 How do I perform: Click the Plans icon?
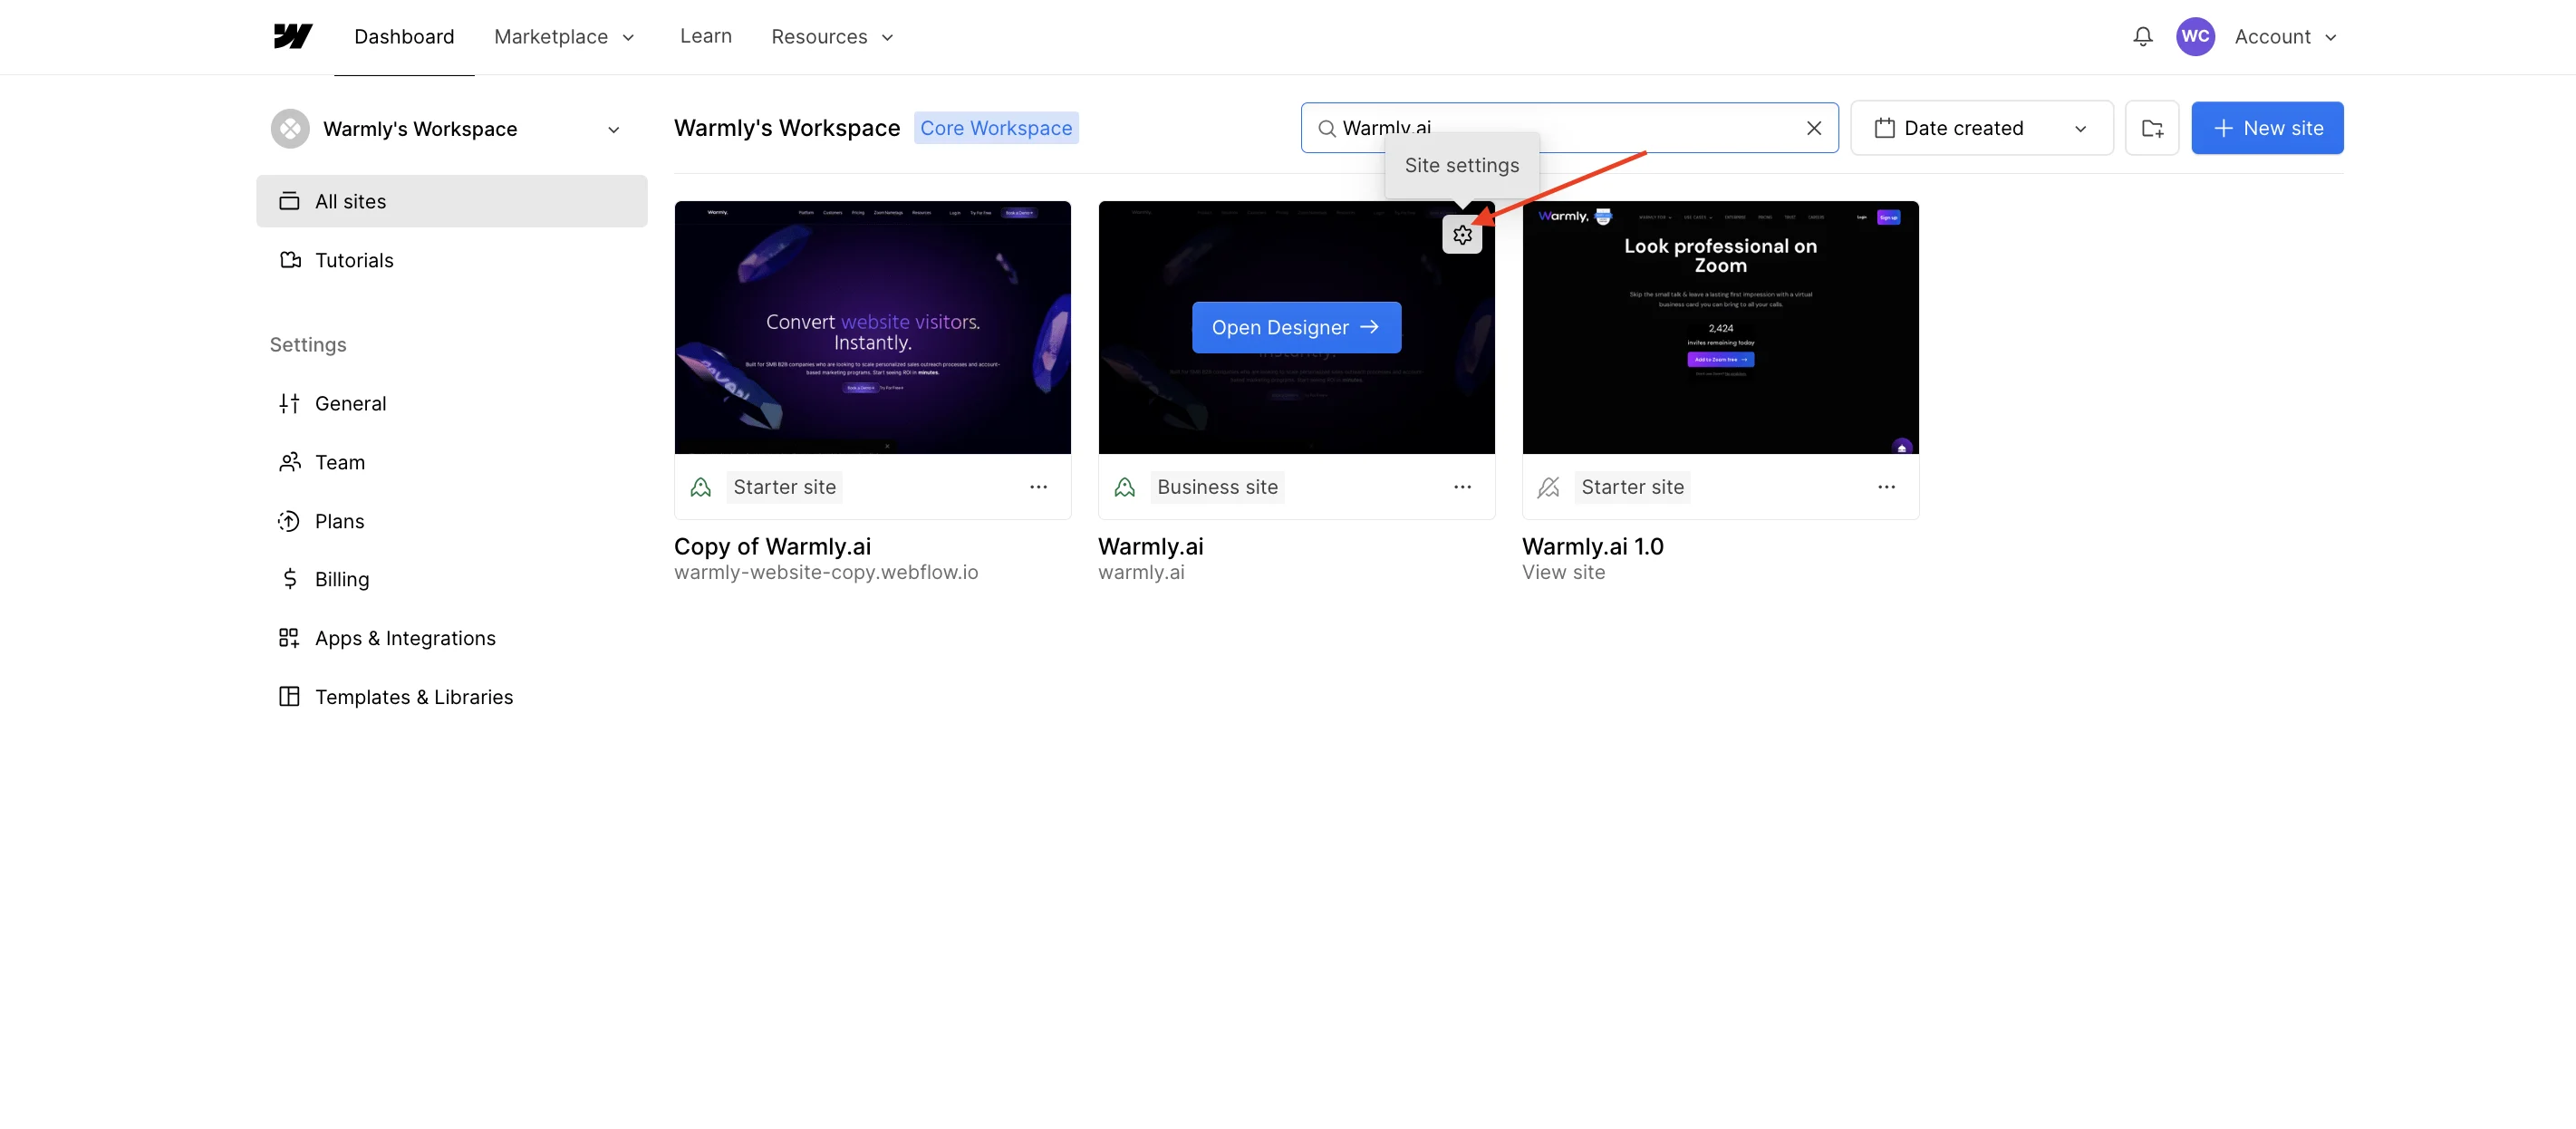[289, 521]
